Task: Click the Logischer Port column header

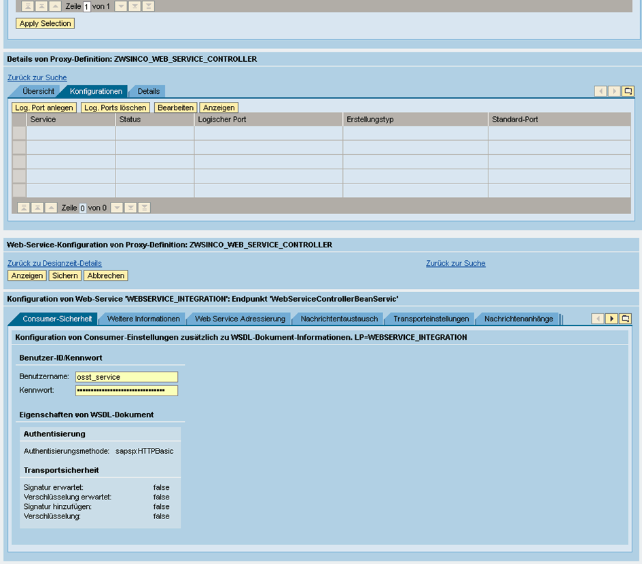Action: click(x=267, y=119)
